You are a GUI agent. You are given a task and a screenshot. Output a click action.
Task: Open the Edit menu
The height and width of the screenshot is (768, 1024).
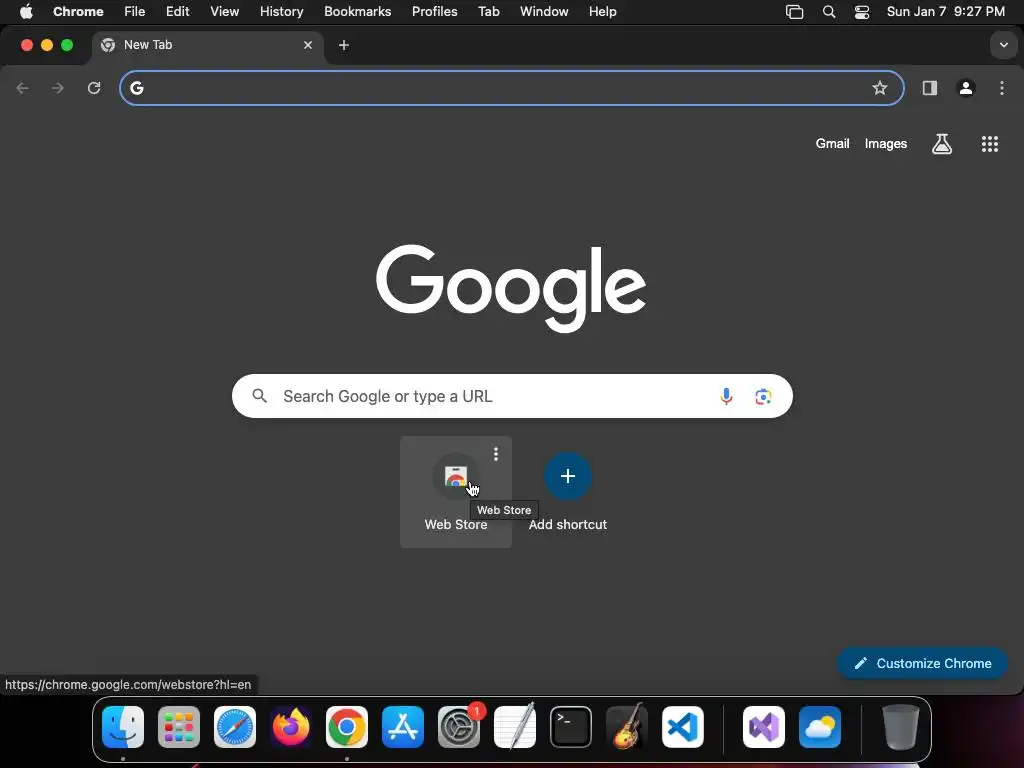pyautogui.click(x=178, y=12)
